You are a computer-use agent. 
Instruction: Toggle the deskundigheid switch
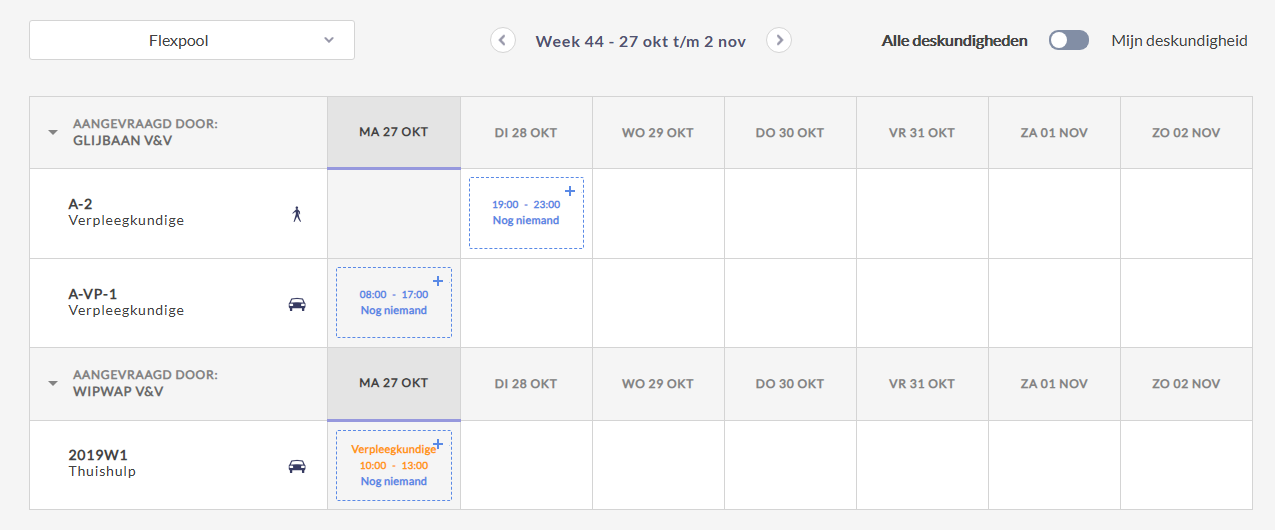point(1069,40)
